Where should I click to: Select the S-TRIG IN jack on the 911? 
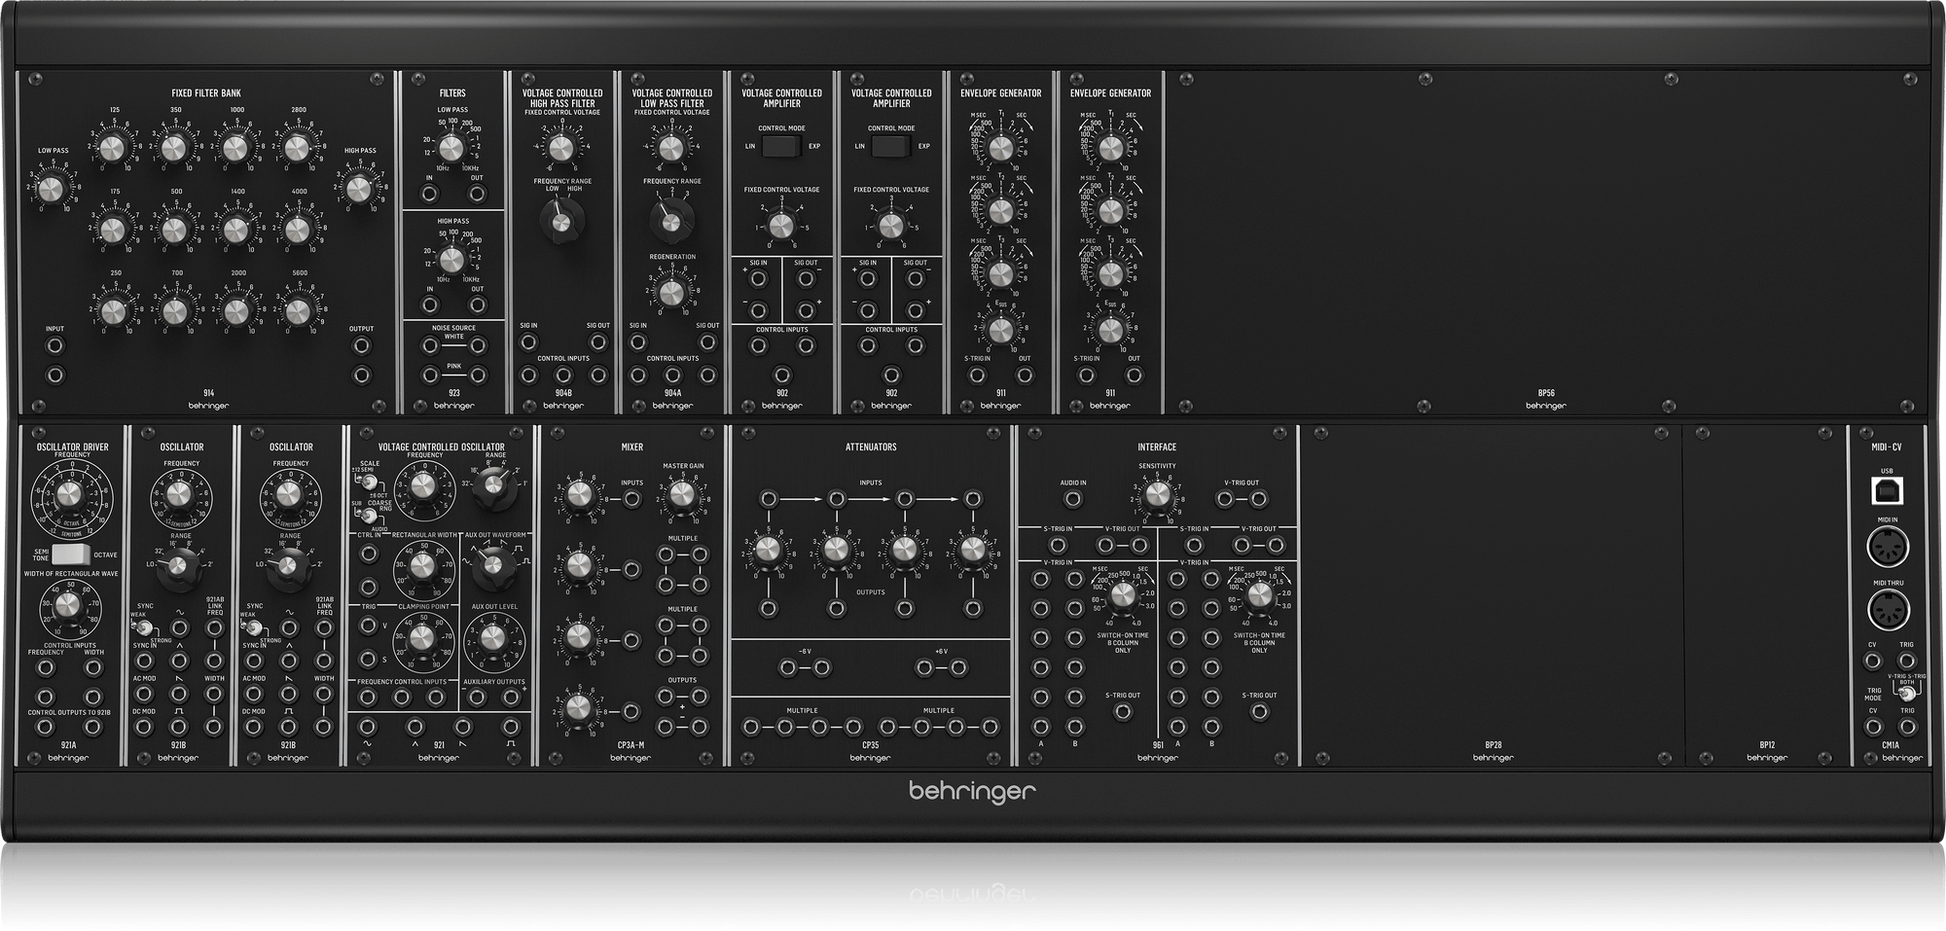pos(978,373)
